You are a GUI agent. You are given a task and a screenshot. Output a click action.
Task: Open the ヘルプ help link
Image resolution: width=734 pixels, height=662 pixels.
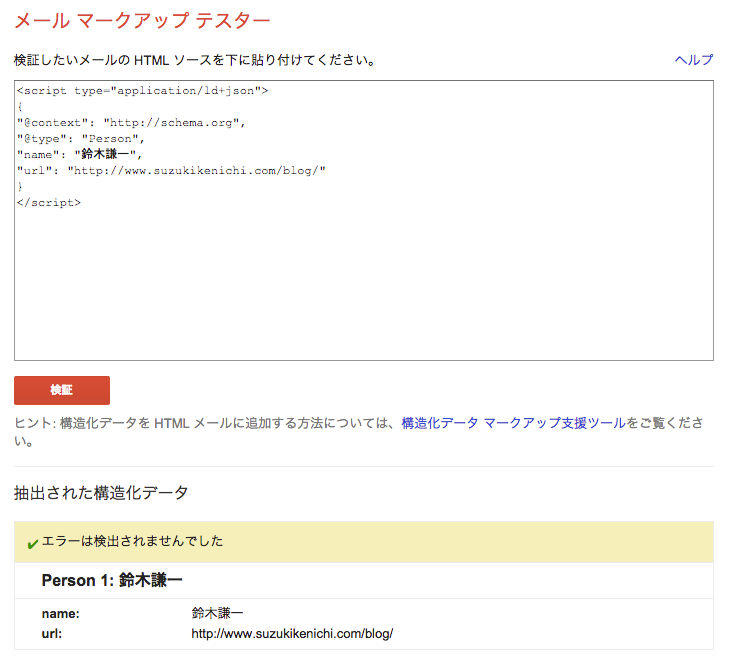694,60
